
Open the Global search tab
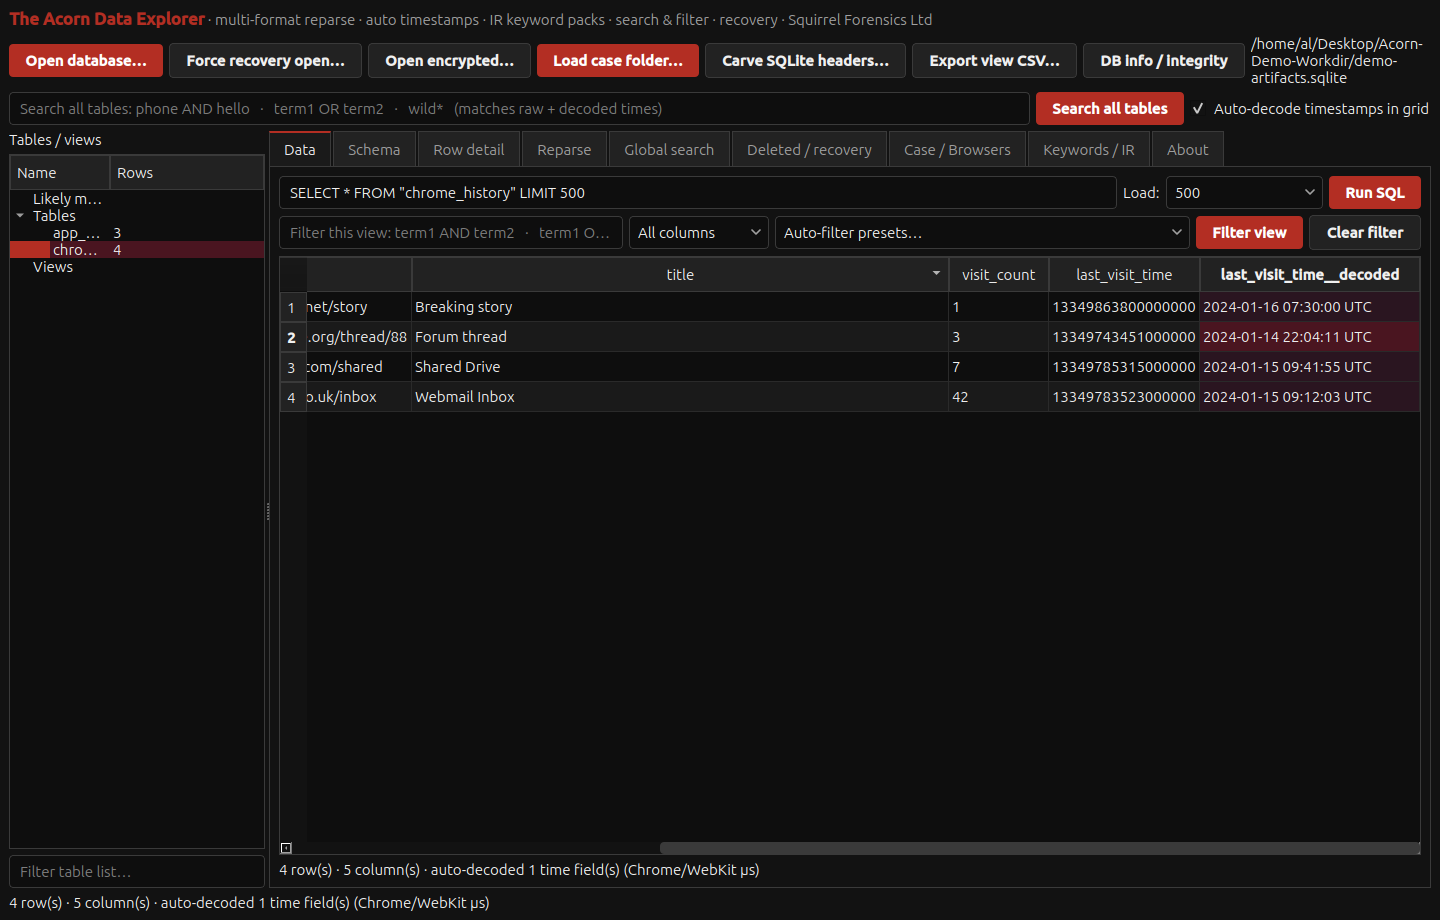(x=669, y=149)
